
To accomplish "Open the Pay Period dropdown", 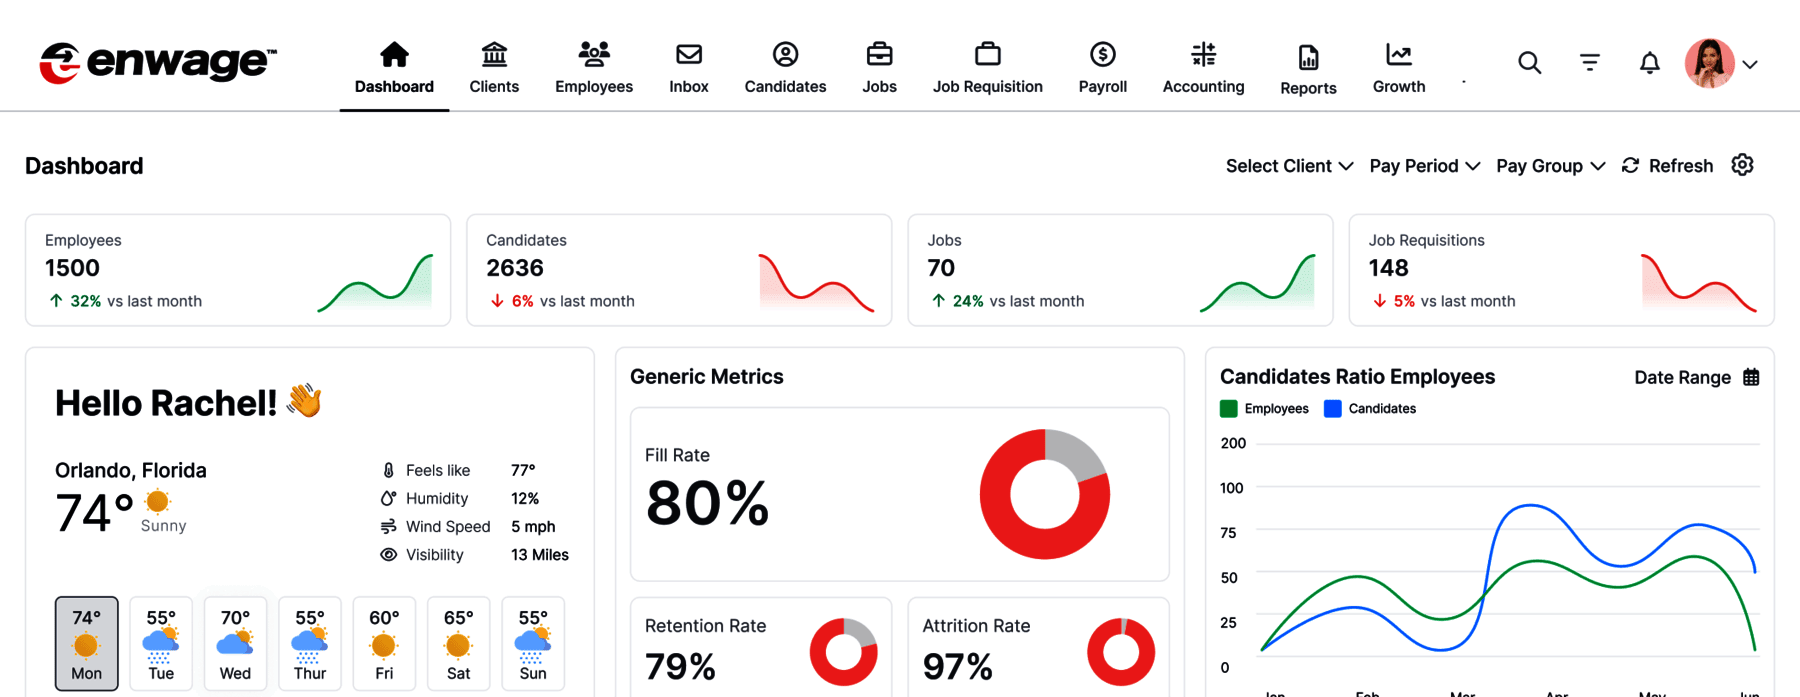I will (x=1424, y=166).
